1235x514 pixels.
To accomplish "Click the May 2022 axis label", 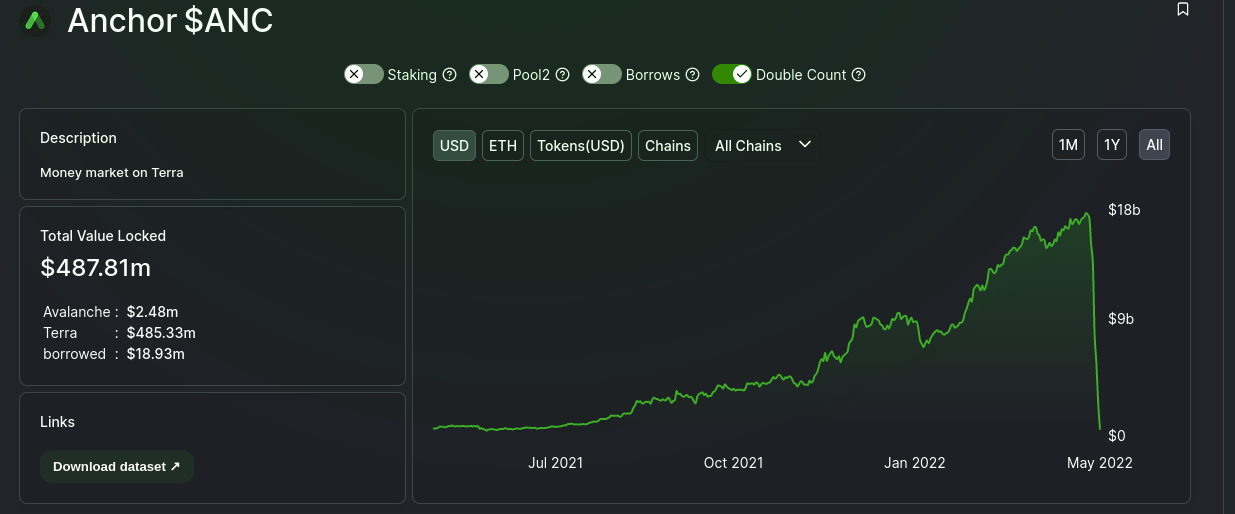I will pos(1100,463).
